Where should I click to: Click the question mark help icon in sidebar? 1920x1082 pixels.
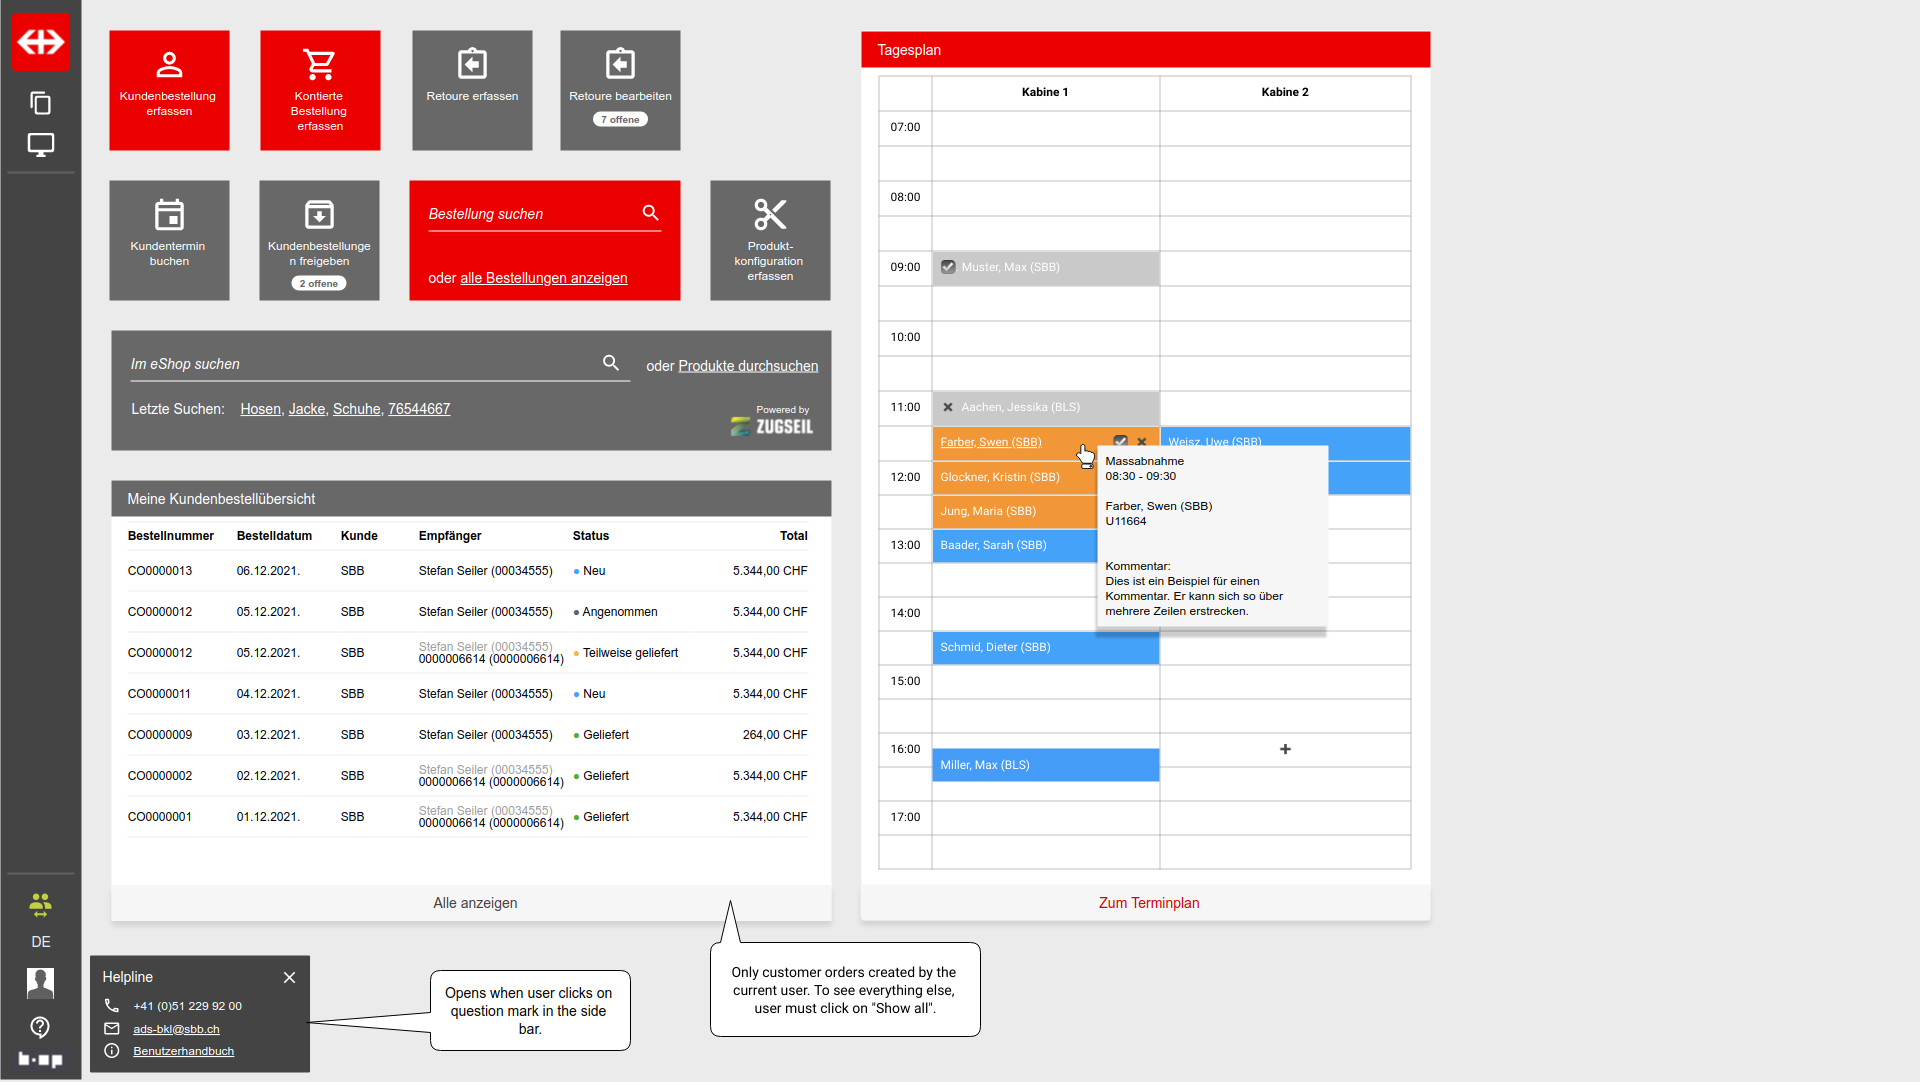click(x=40, y=1027)
